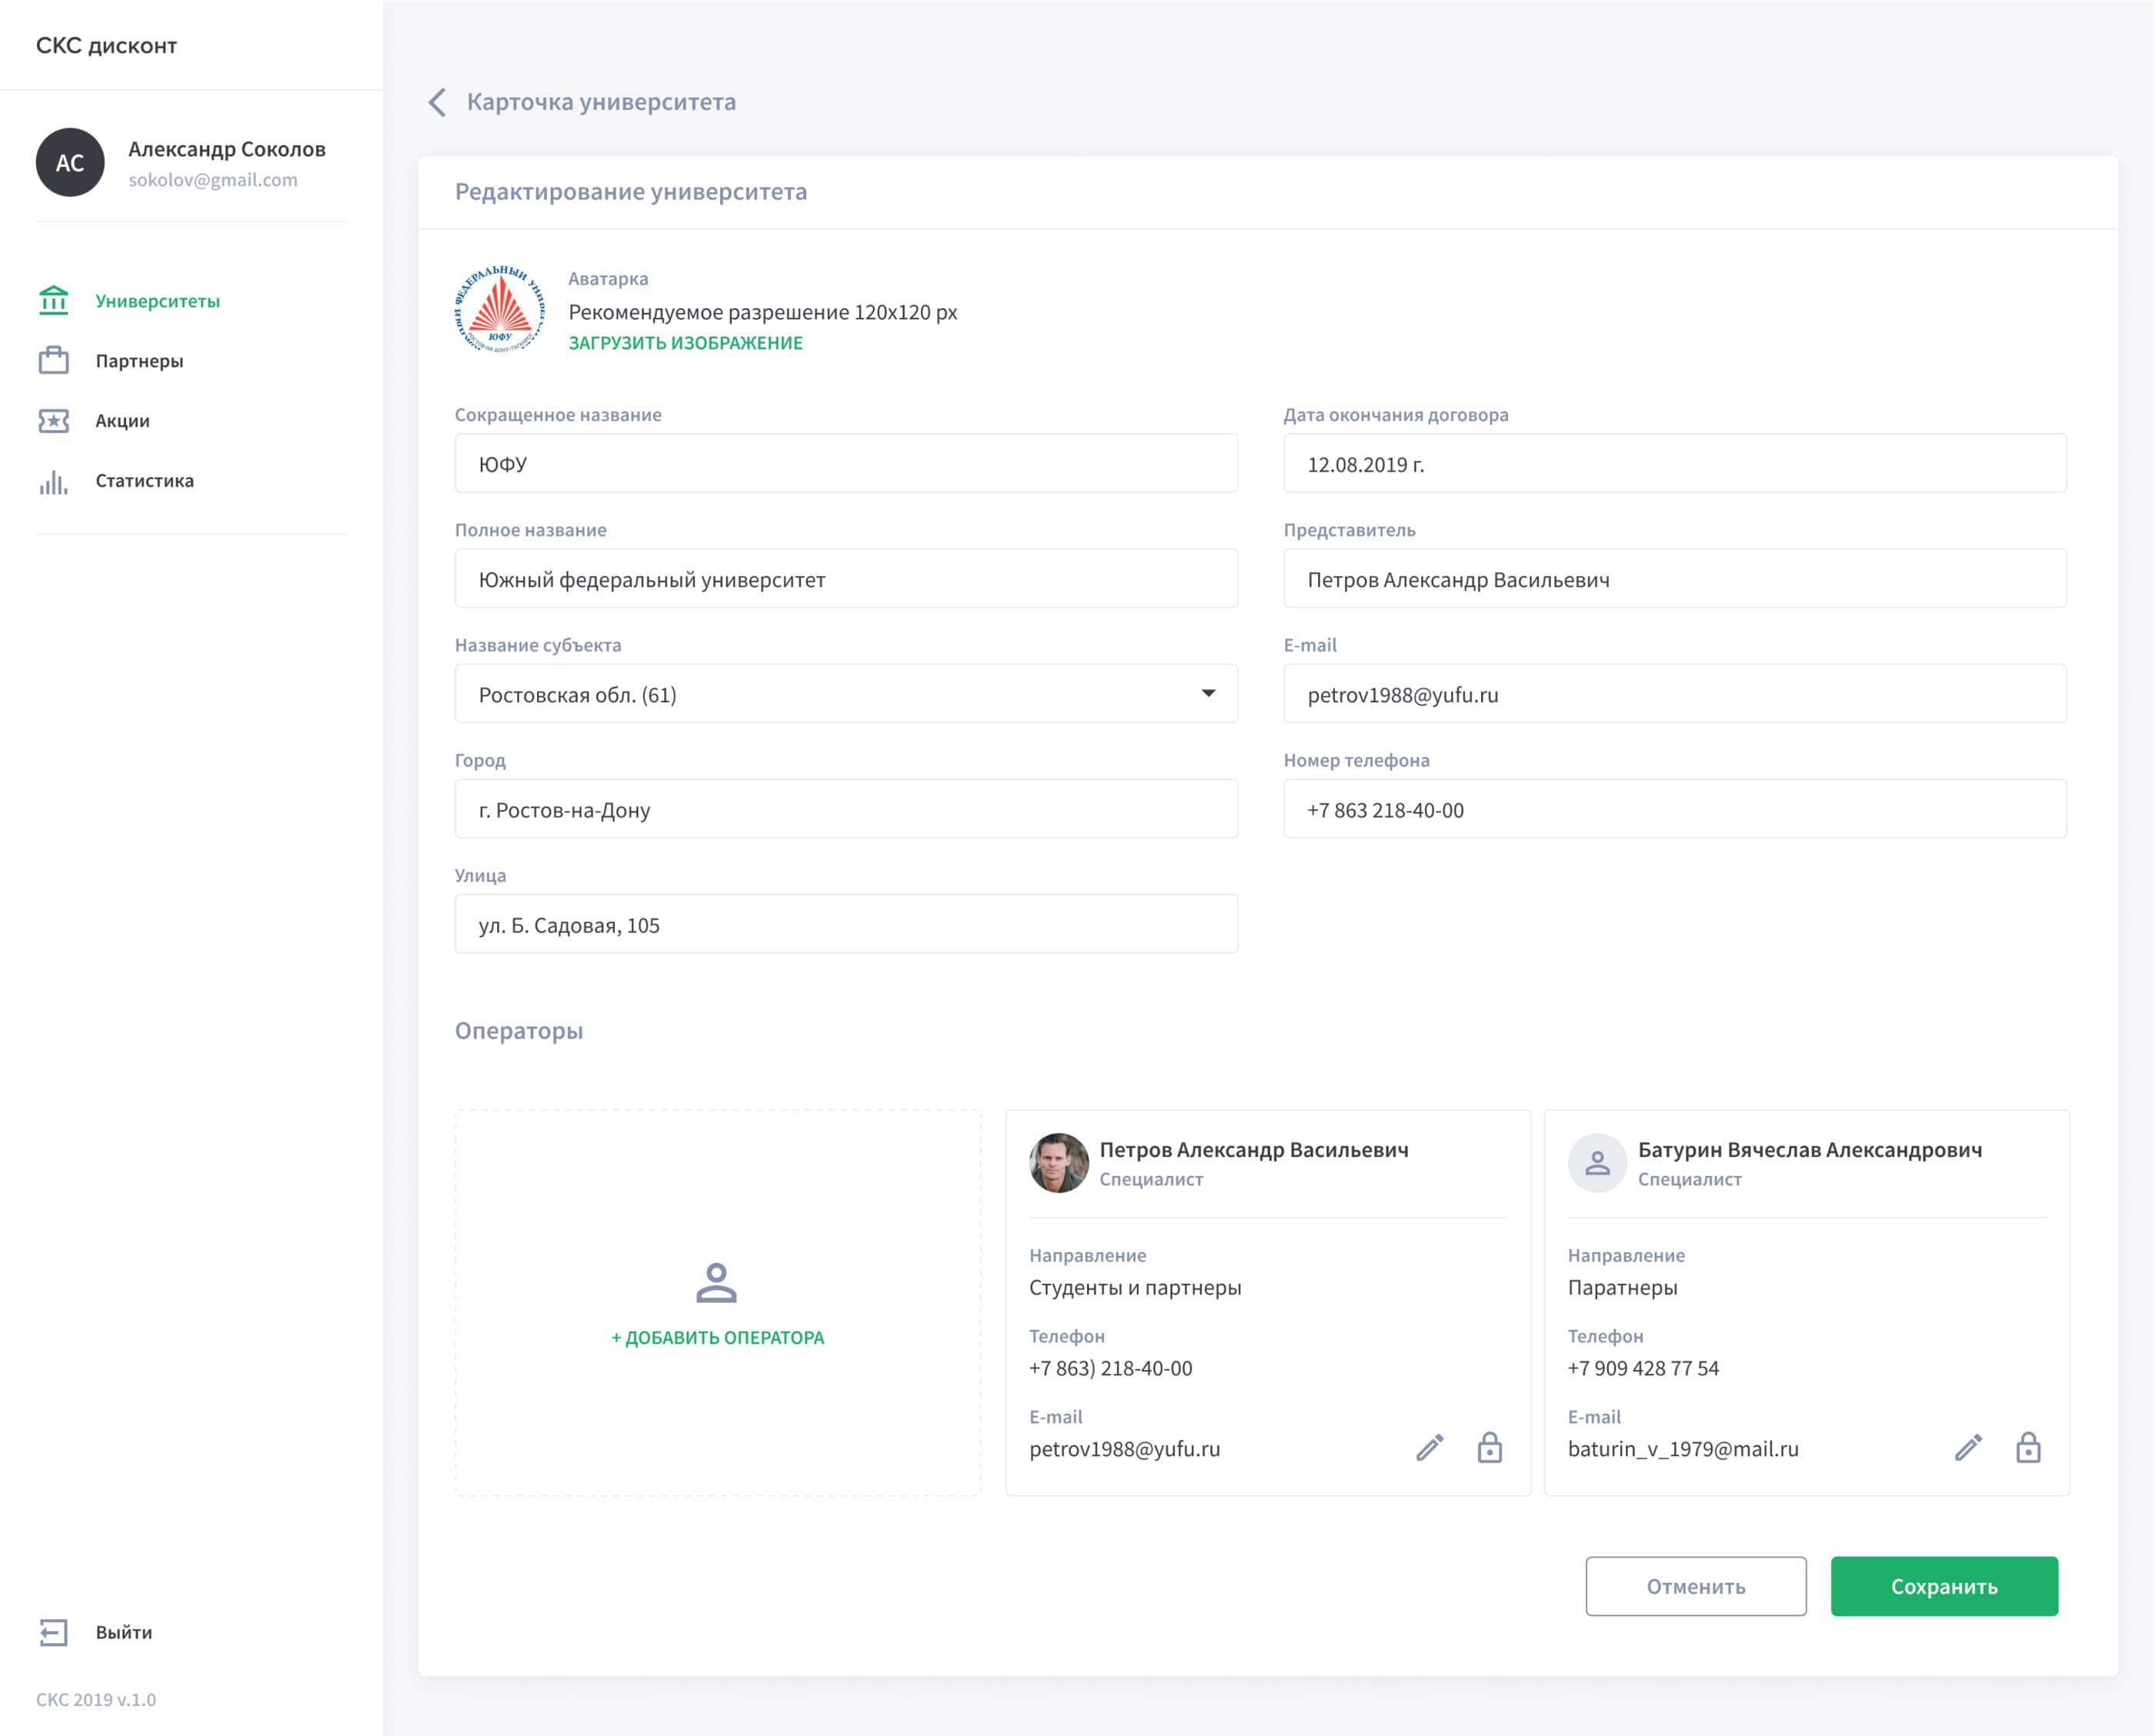This screenshot has height=1736, width=2155.
Task: Edit operator Батурин with pencil icon
Action: (x=1967, y=1447)
